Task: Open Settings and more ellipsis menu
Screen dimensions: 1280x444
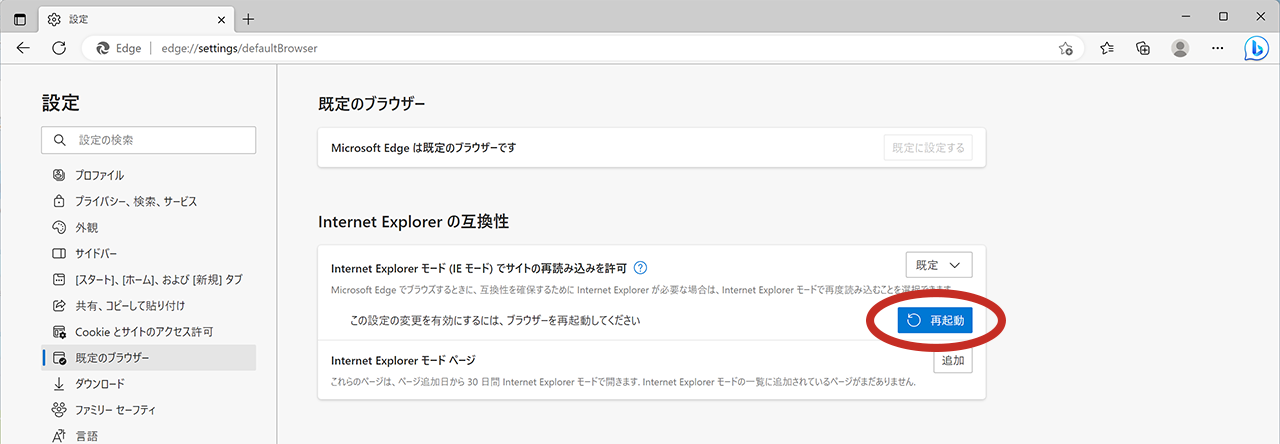Action: point(1218,48)
